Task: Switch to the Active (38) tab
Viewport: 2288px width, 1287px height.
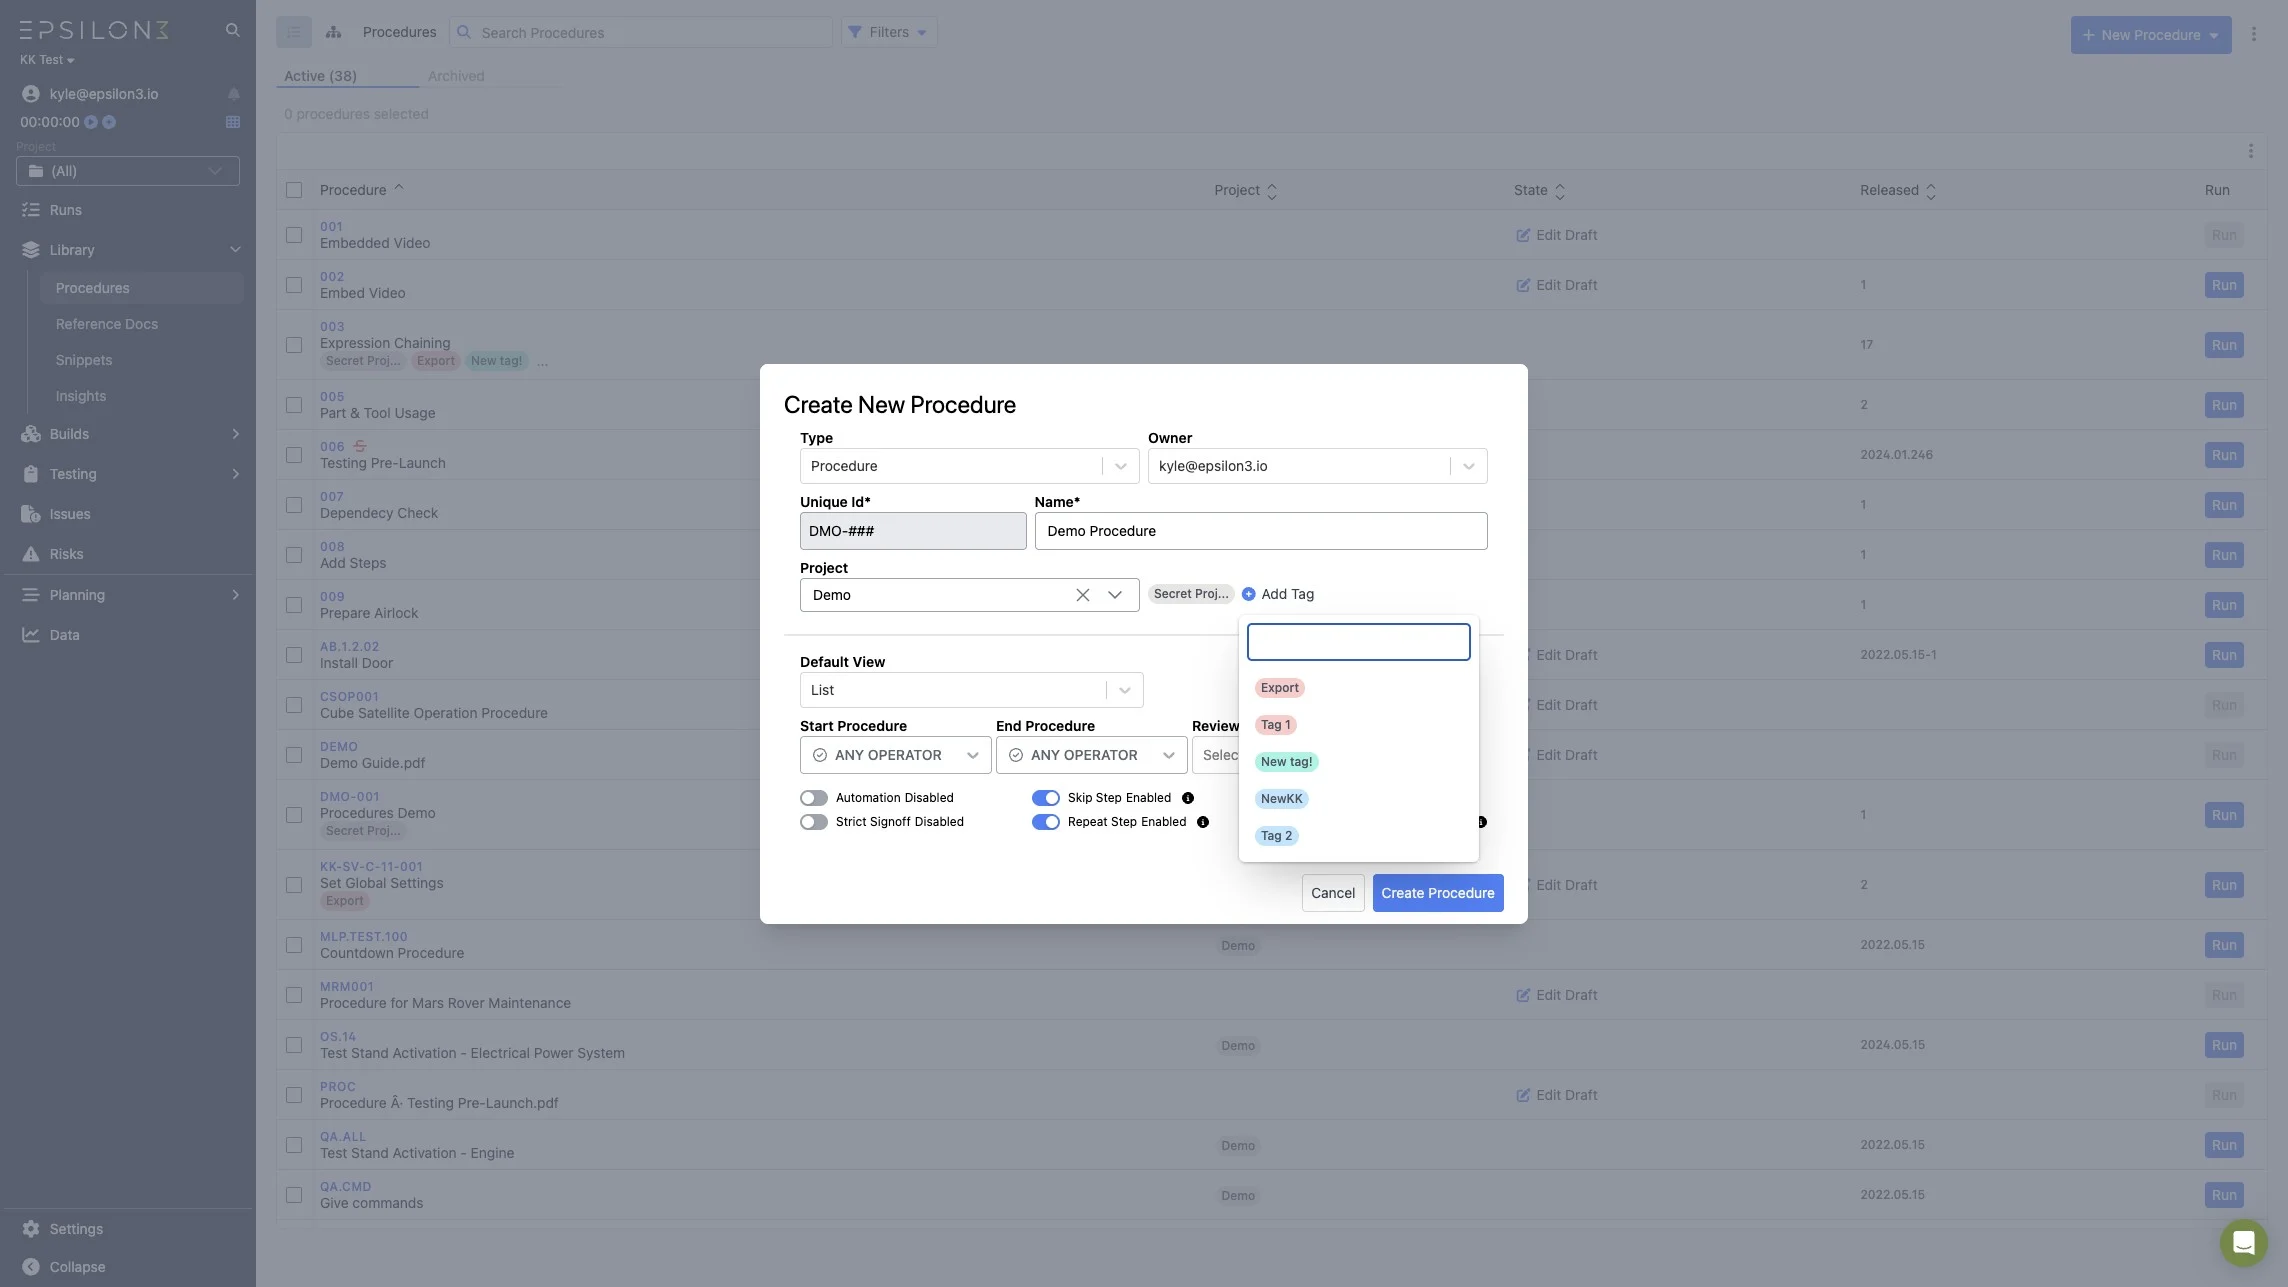Action: tap(320, 76)
